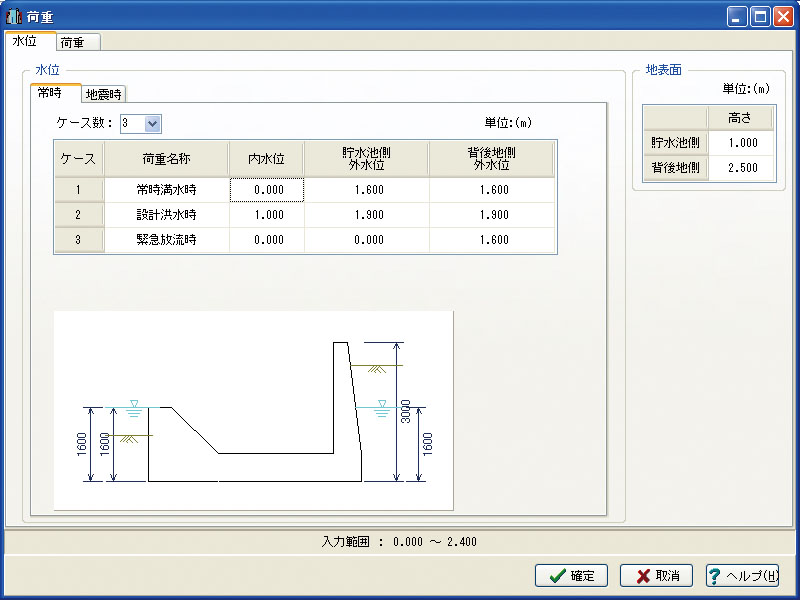Image resolution: width=800 pixels, height=600 pixels.
Task: Select row header for case 3
Action: tap(79, 240)
